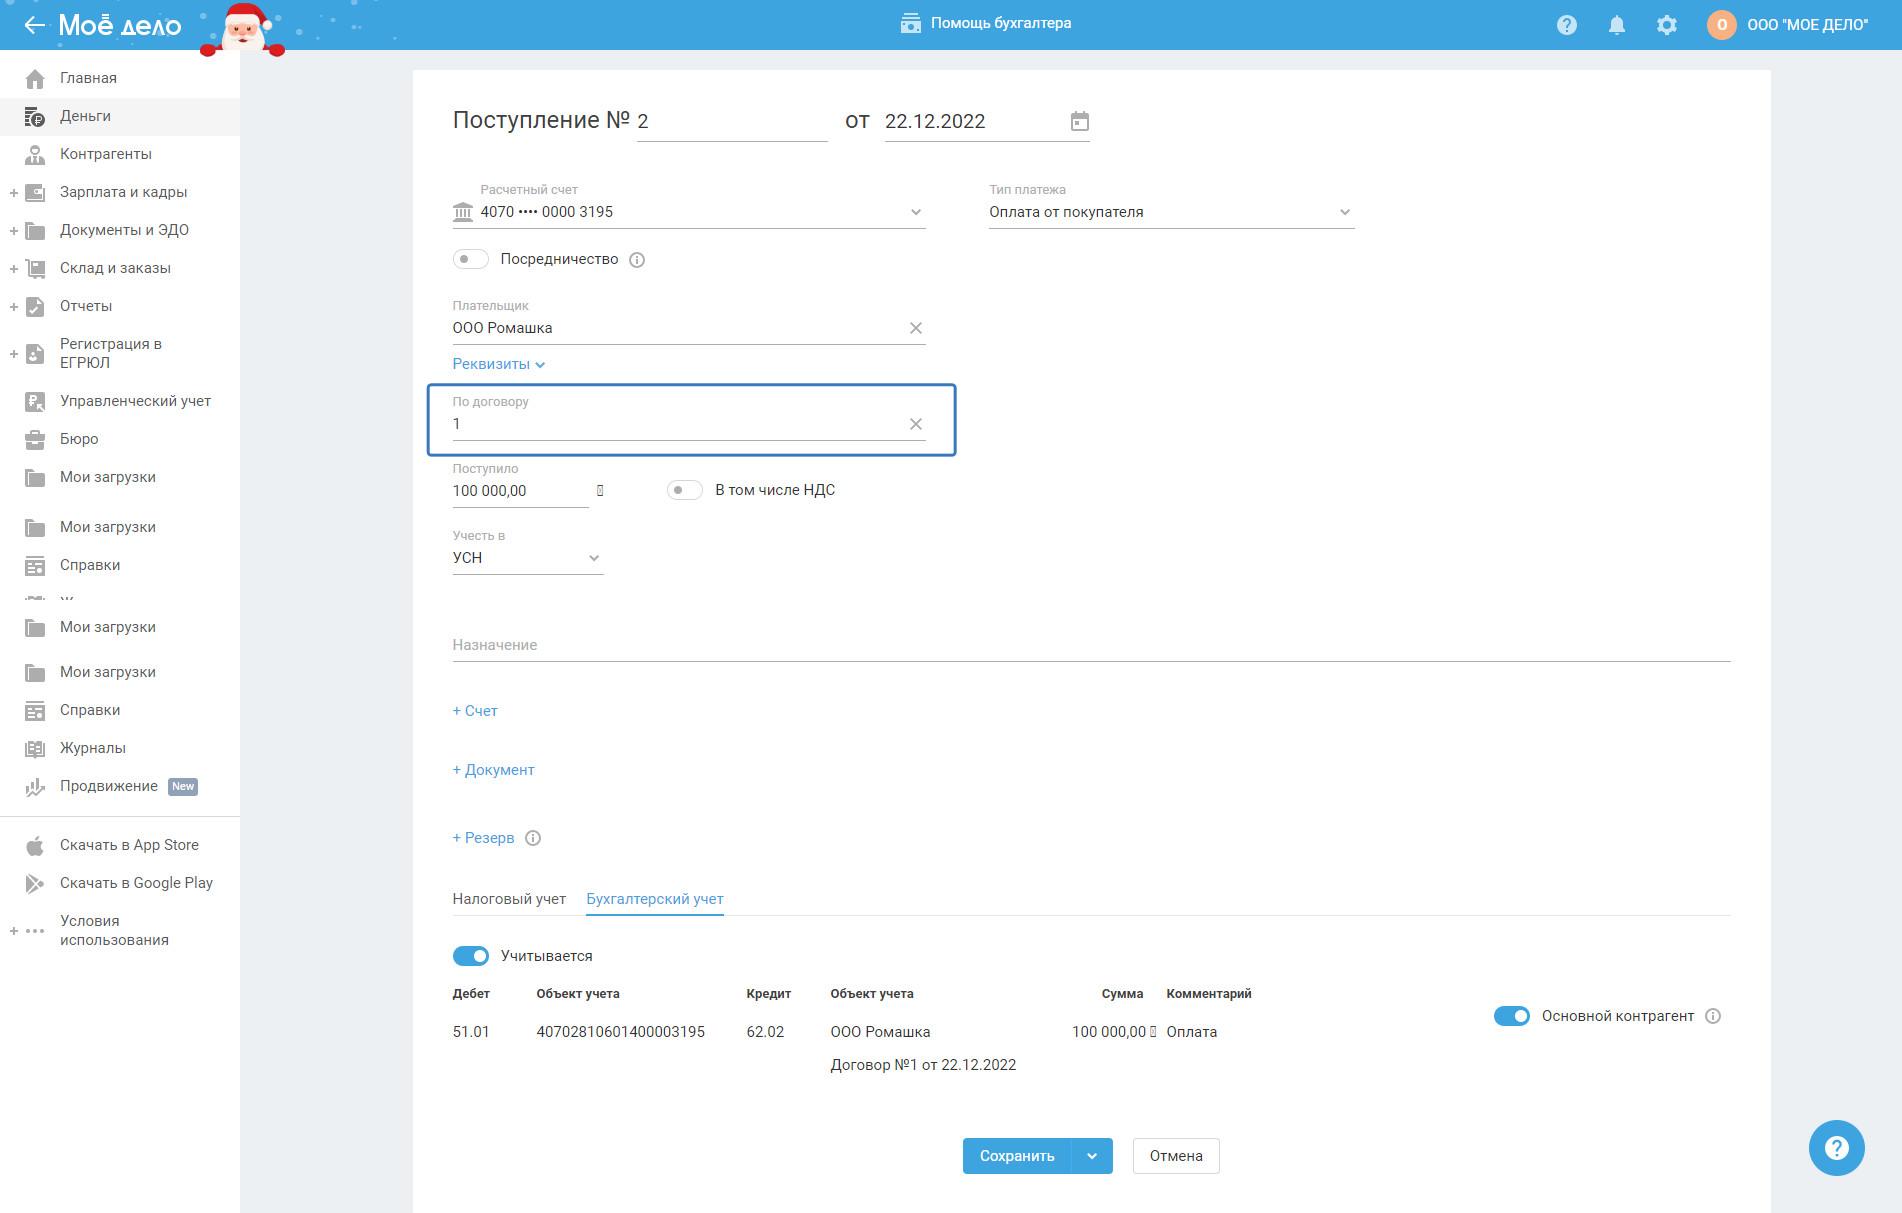Click the info icon next to Посредничество
Viewport: 1902px width, 1213px height.
tap(637, 260)
